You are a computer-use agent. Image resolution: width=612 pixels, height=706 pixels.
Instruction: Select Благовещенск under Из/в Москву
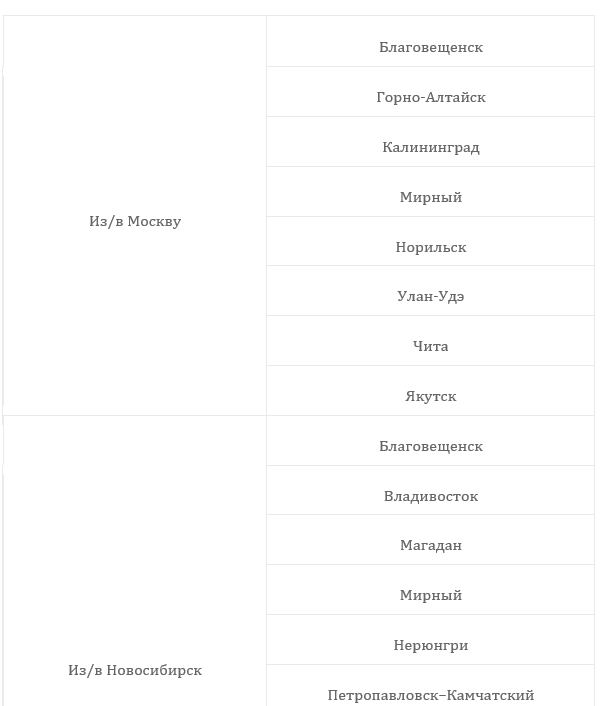pos(431,41)
